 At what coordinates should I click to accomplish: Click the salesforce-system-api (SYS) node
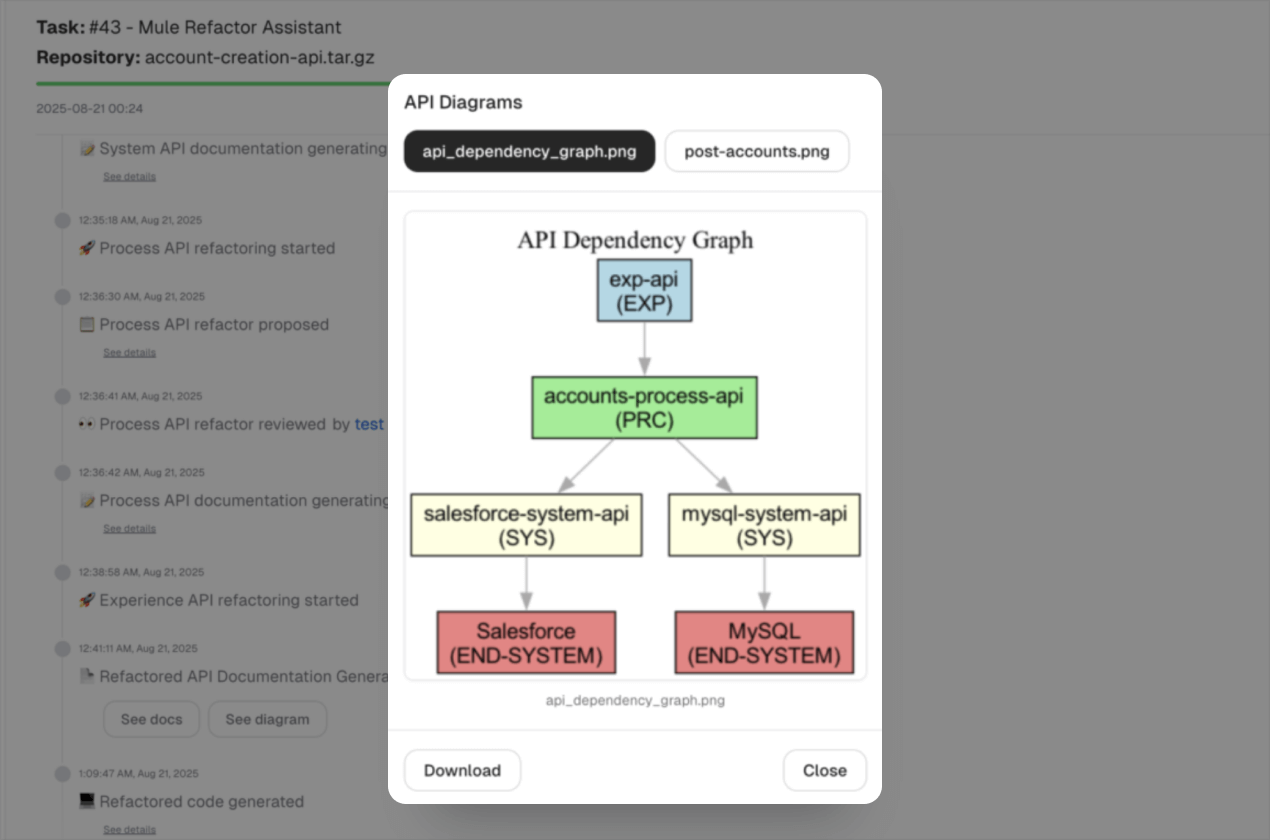(526, 525)
